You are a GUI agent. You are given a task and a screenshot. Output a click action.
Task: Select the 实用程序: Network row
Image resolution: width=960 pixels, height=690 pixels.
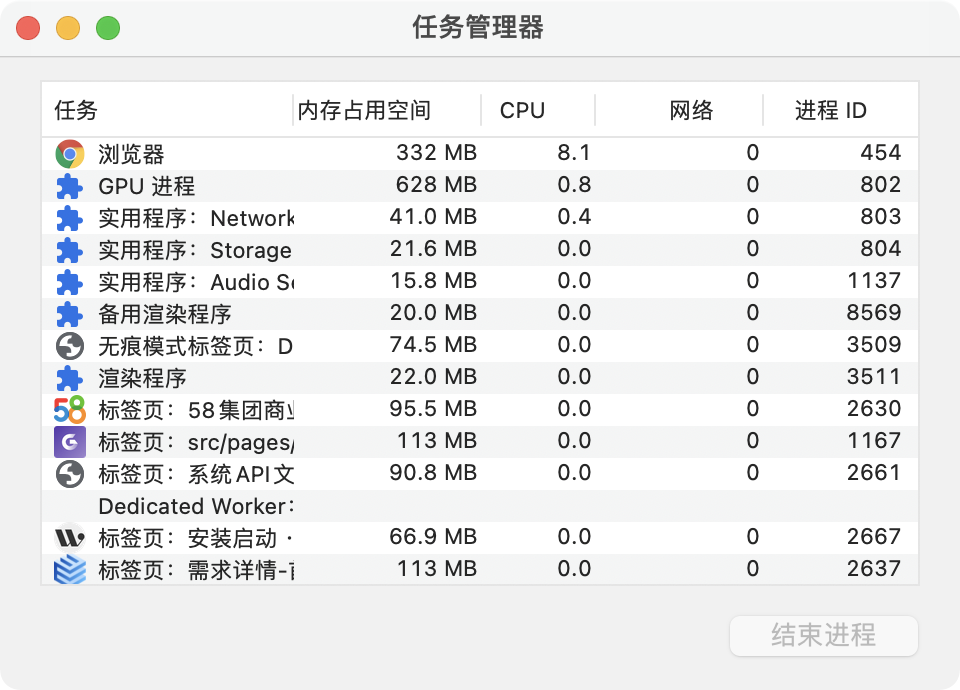479,218
